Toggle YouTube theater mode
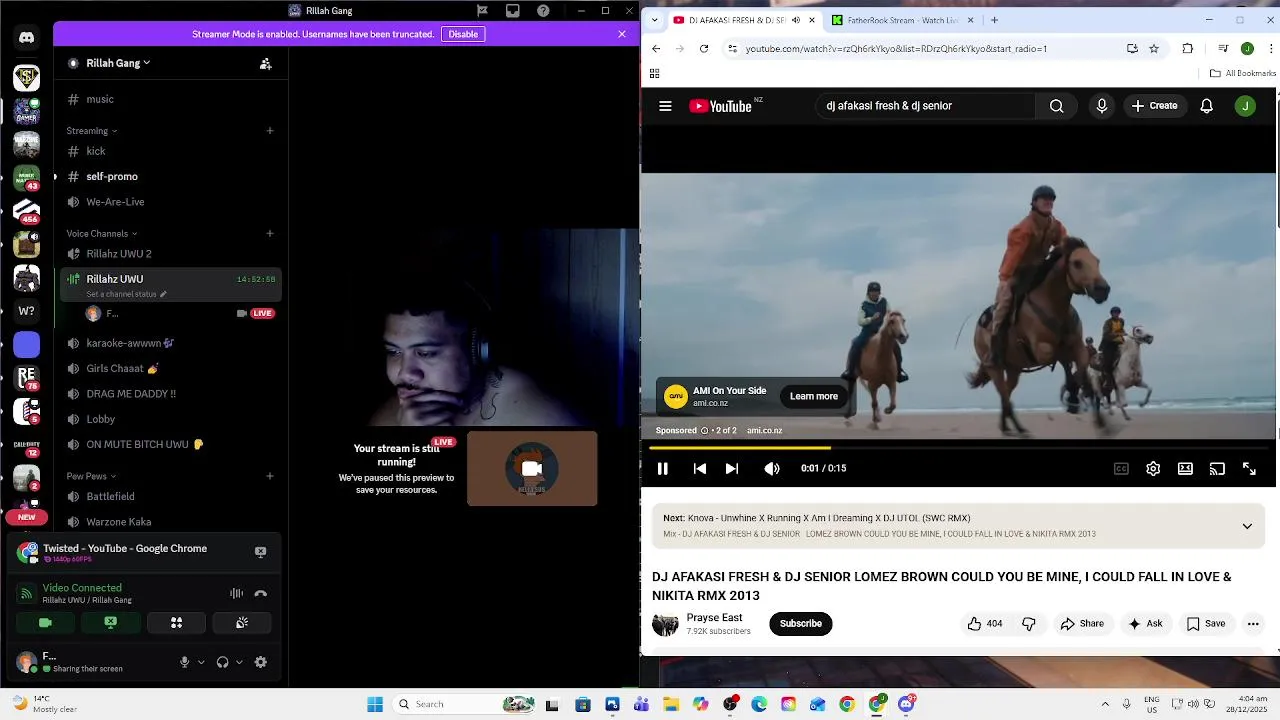This screenshot has height=720, width=1280. 1185,468
